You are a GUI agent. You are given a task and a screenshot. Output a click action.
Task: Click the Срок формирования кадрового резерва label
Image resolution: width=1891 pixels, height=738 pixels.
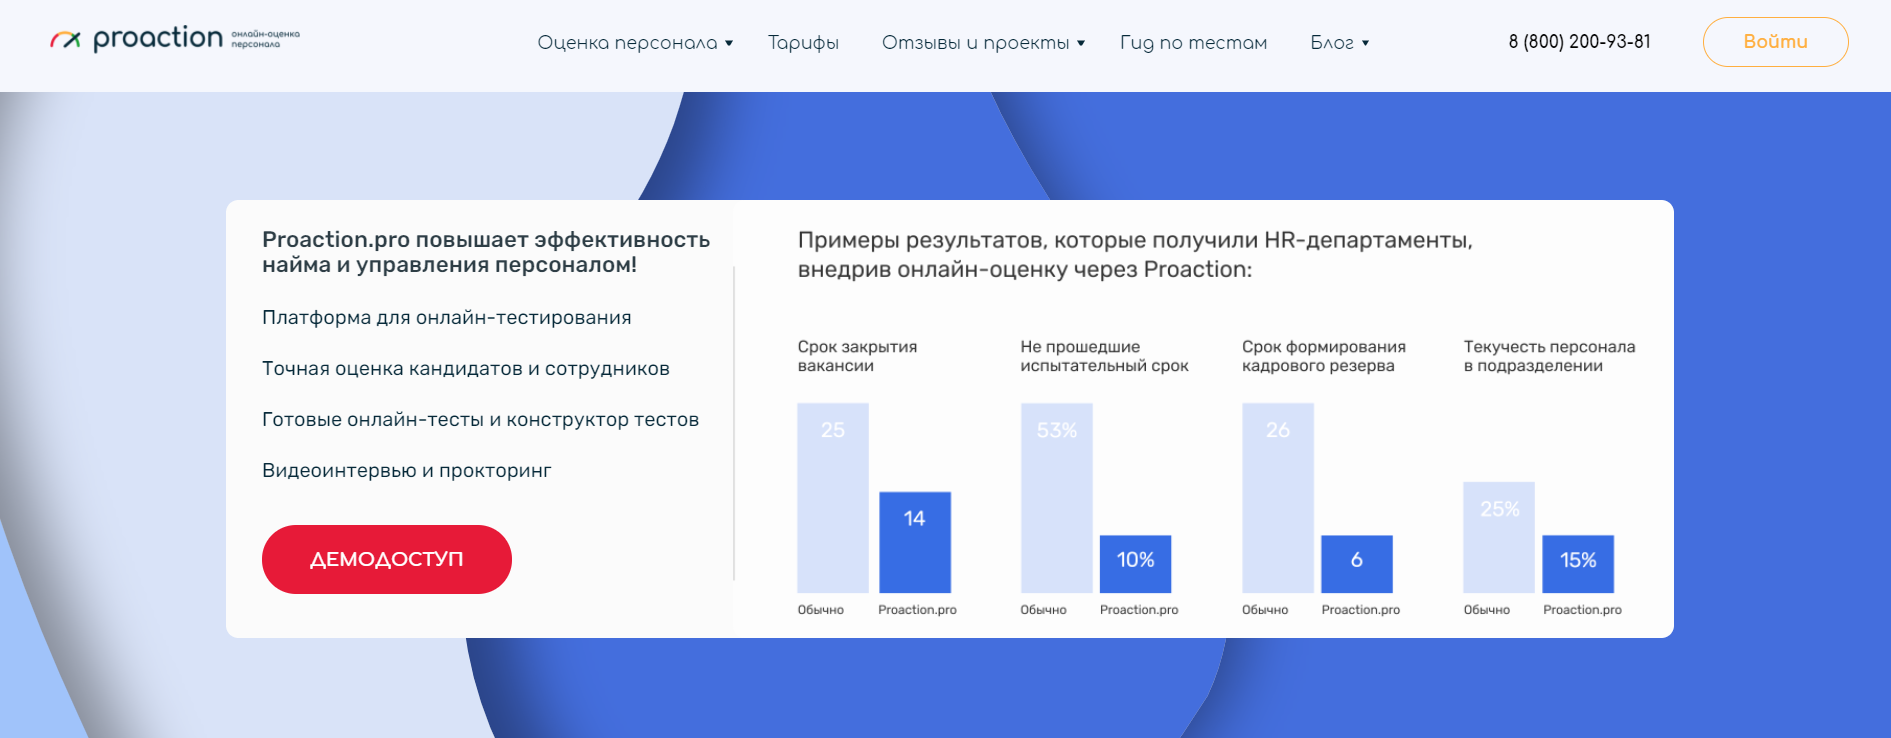point(1324,356)
